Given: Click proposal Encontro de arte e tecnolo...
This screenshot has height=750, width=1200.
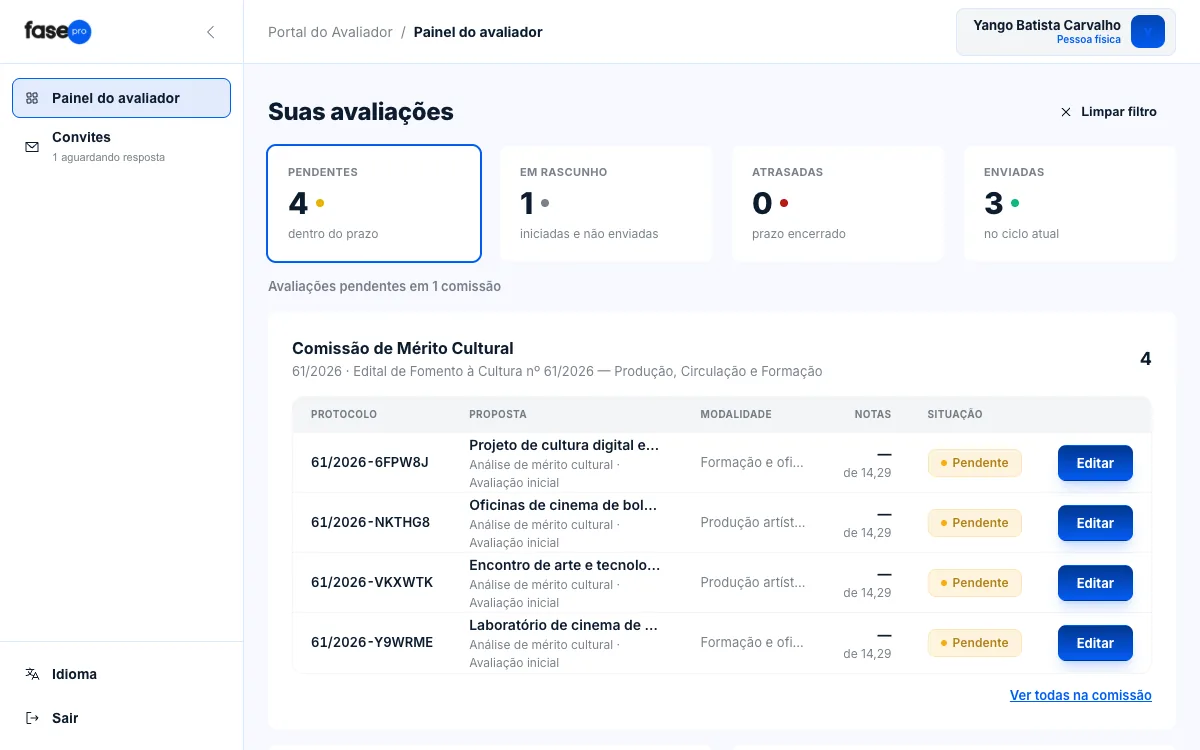Looking at the screenshot, I should [x=565, y=565].
